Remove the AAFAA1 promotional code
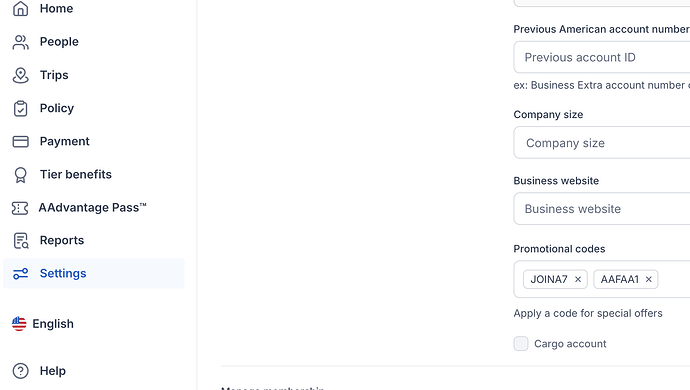 coord(648,279)
